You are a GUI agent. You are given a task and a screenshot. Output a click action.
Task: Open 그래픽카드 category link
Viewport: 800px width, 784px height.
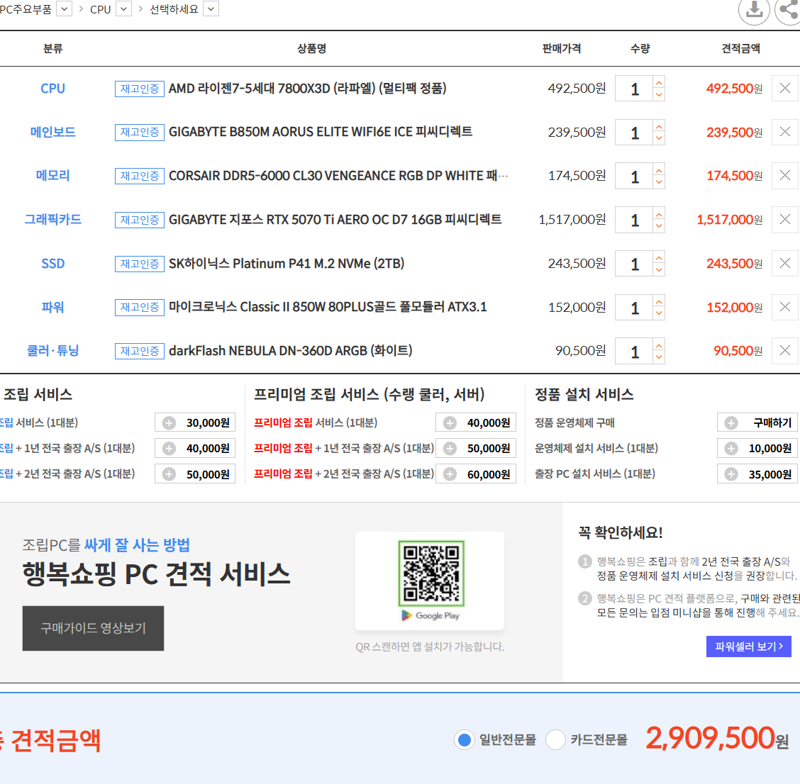point(53,219)
